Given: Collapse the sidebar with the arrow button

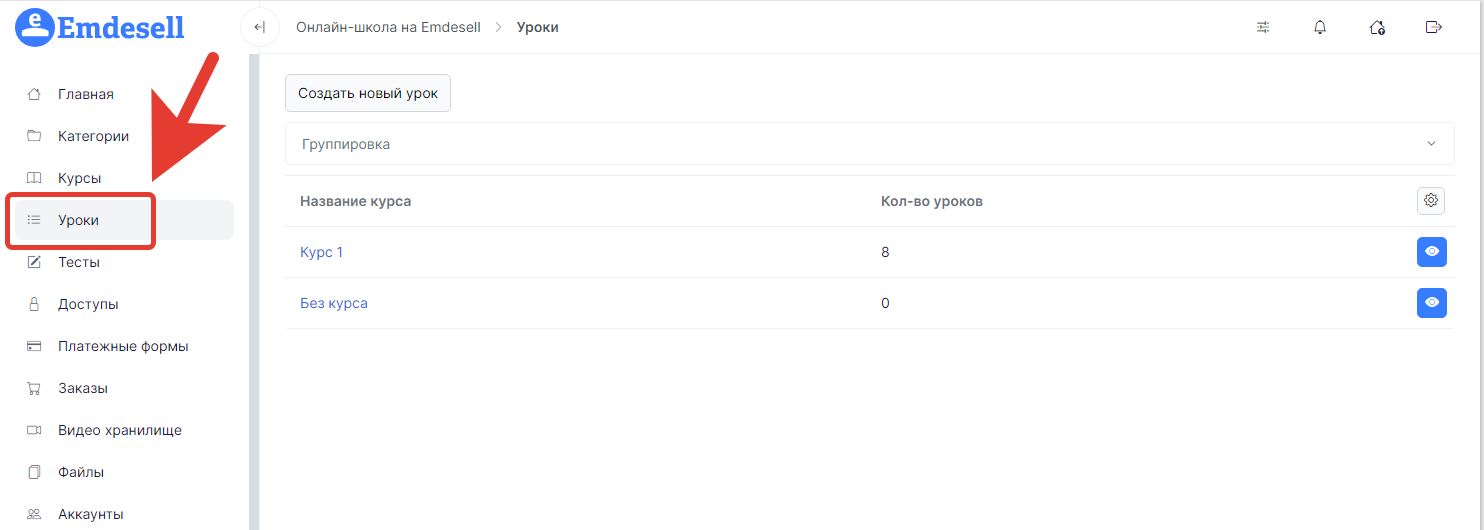Looking at the screenshot, I should tap(259, 27).
